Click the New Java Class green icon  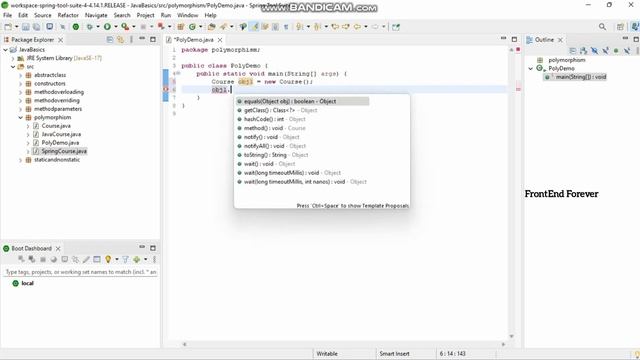192,27
